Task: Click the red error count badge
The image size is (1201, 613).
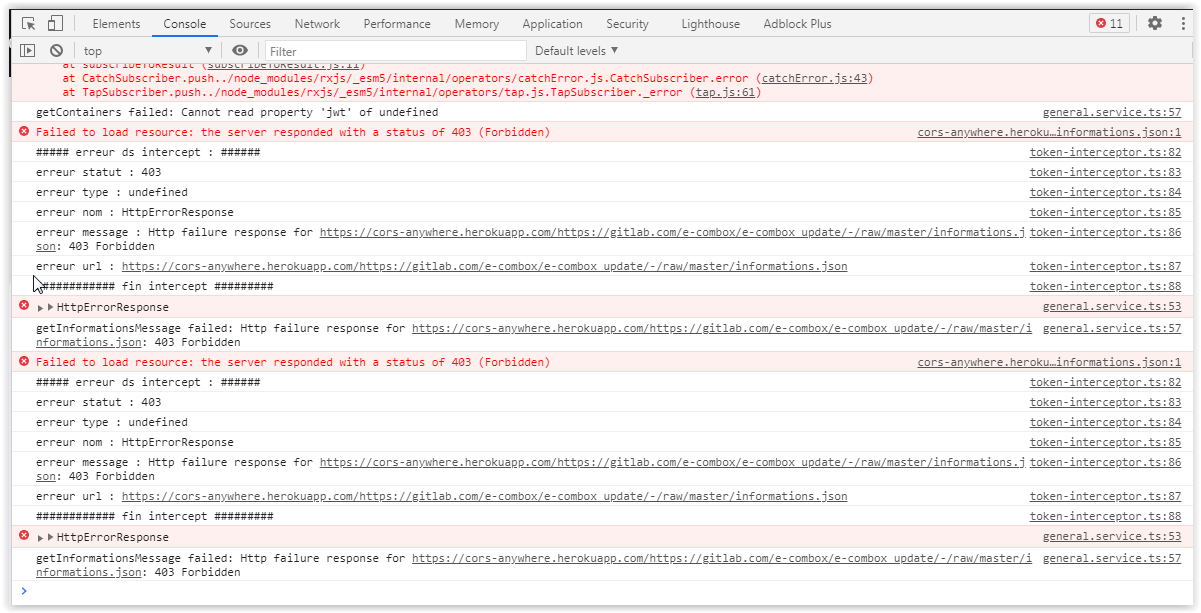Action: (1109, 23)
